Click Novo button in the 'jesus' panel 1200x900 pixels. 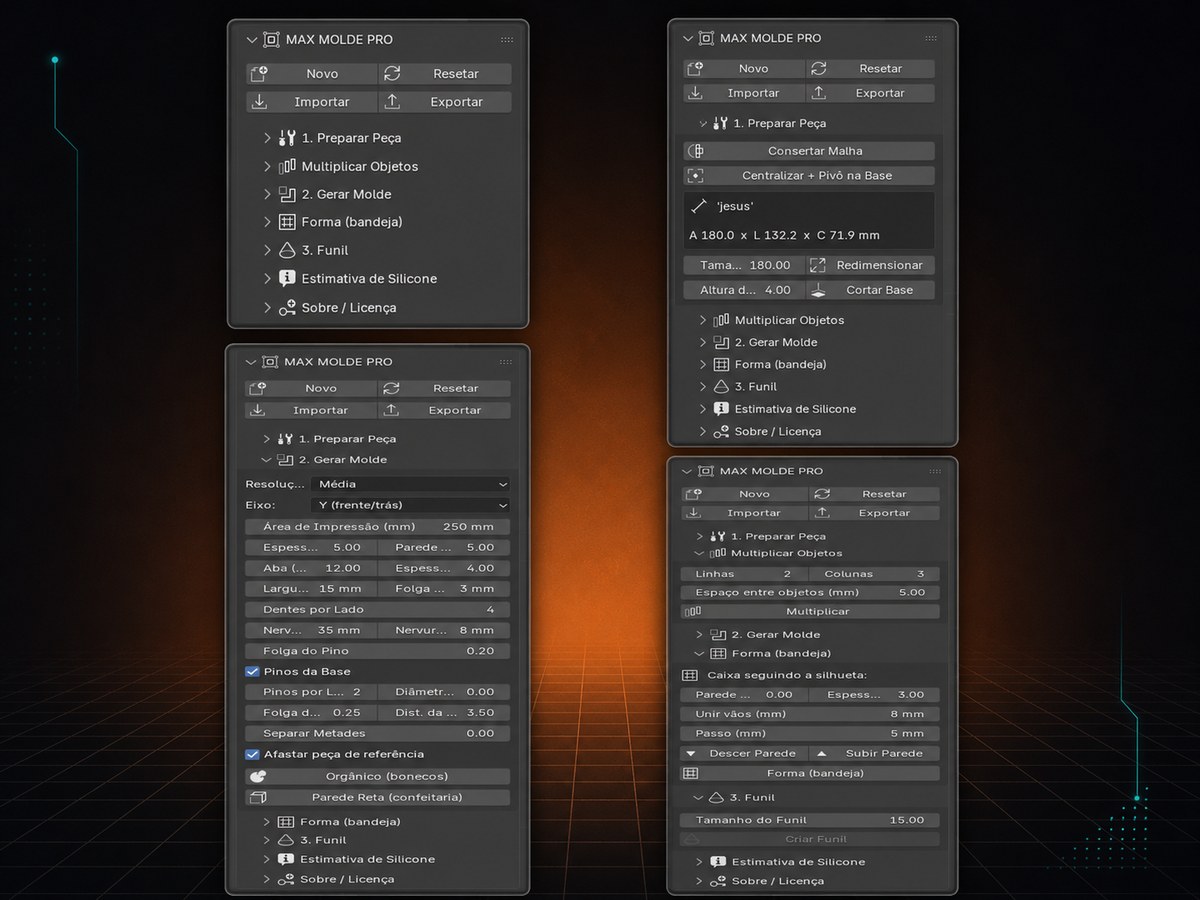point(742,69)
